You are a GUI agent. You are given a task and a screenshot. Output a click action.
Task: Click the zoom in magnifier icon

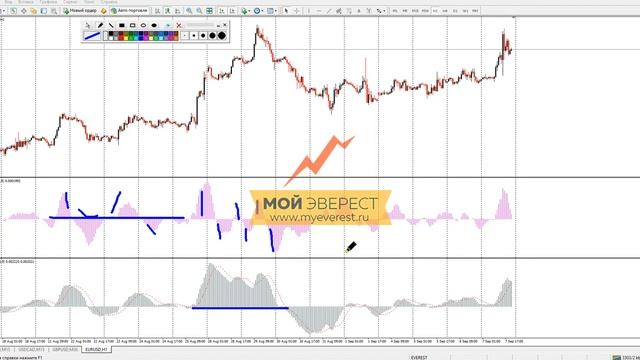point(189,11)
